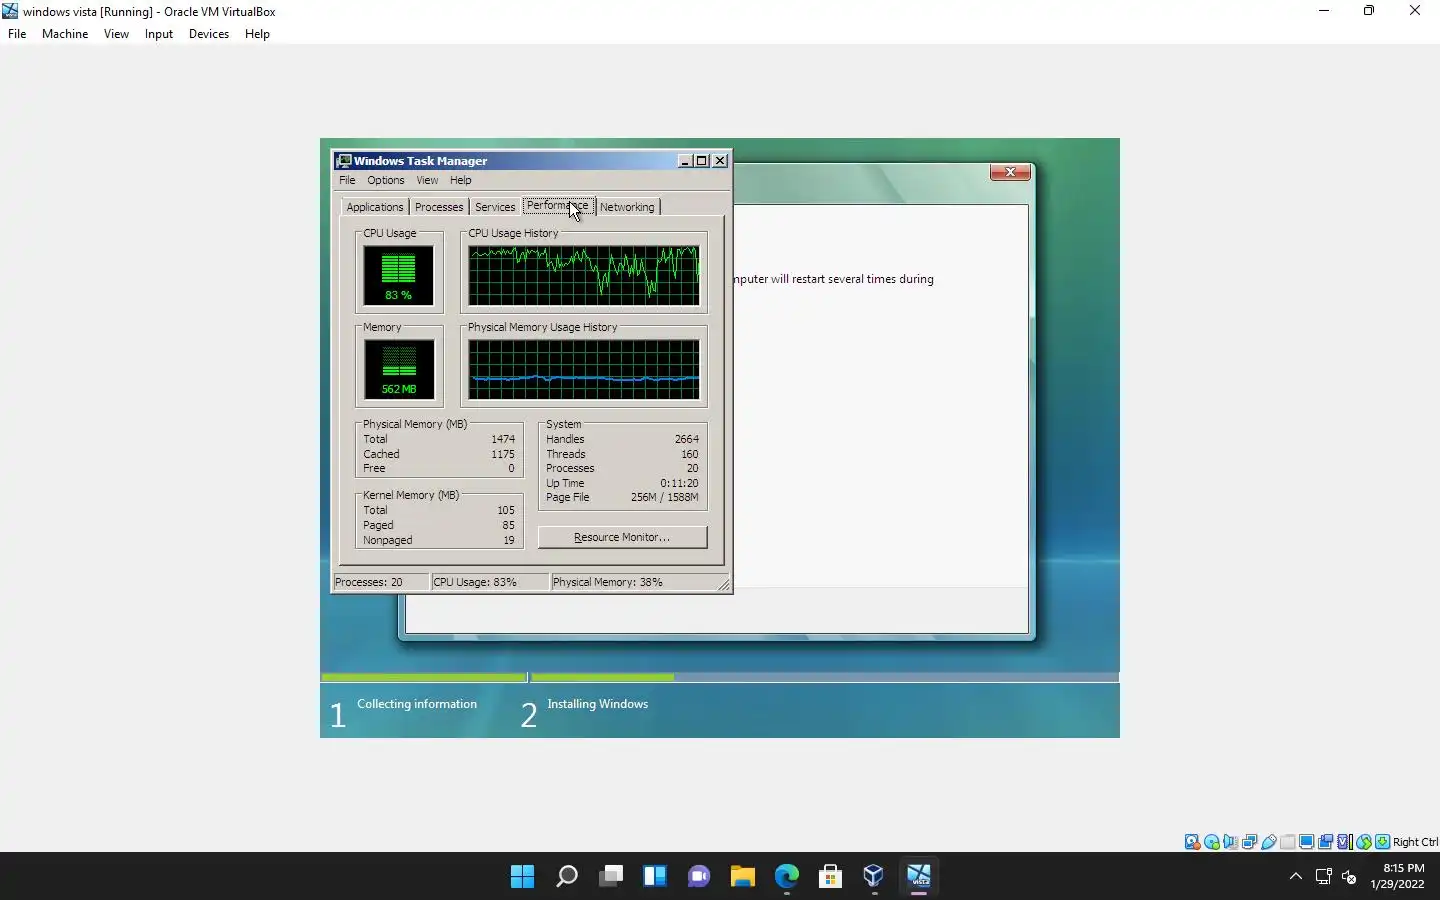Open VirtualBox View menu
The width and height of the screenshot is (1440, 900).
116,34
